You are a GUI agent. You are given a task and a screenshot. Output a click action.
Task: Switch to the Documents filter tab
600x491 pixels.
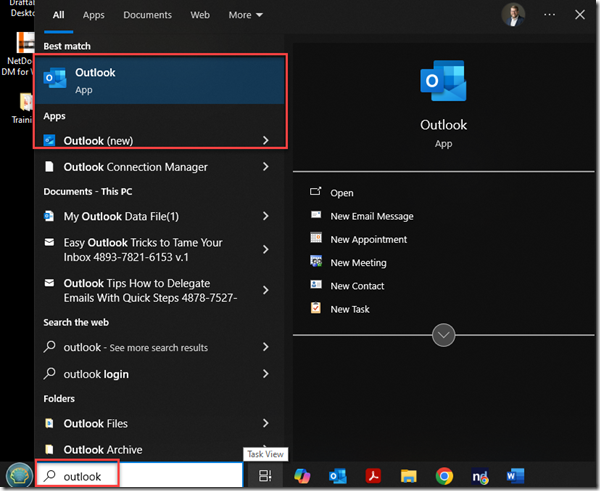[147, 15]
